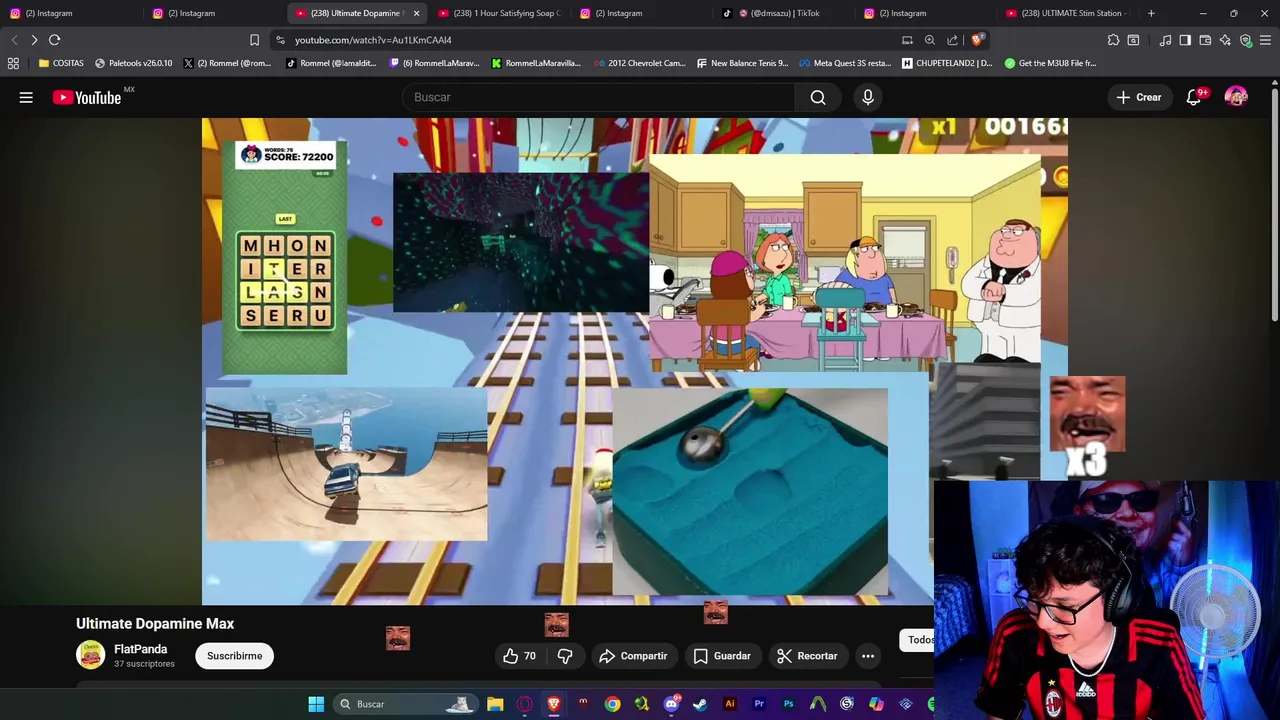
Task: Focus the YouTube Buscar search field
Action: point(600,97)
